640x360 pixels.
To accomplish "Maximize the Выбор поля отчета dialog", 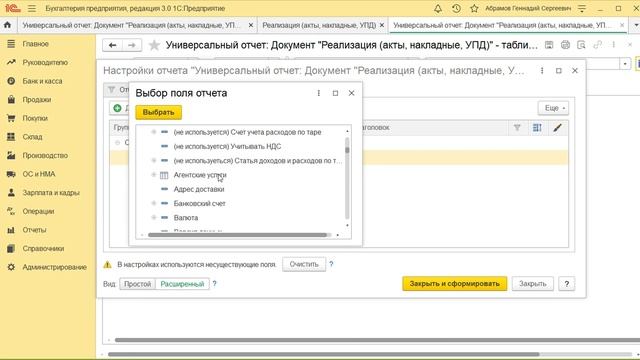I will point(335,93).
